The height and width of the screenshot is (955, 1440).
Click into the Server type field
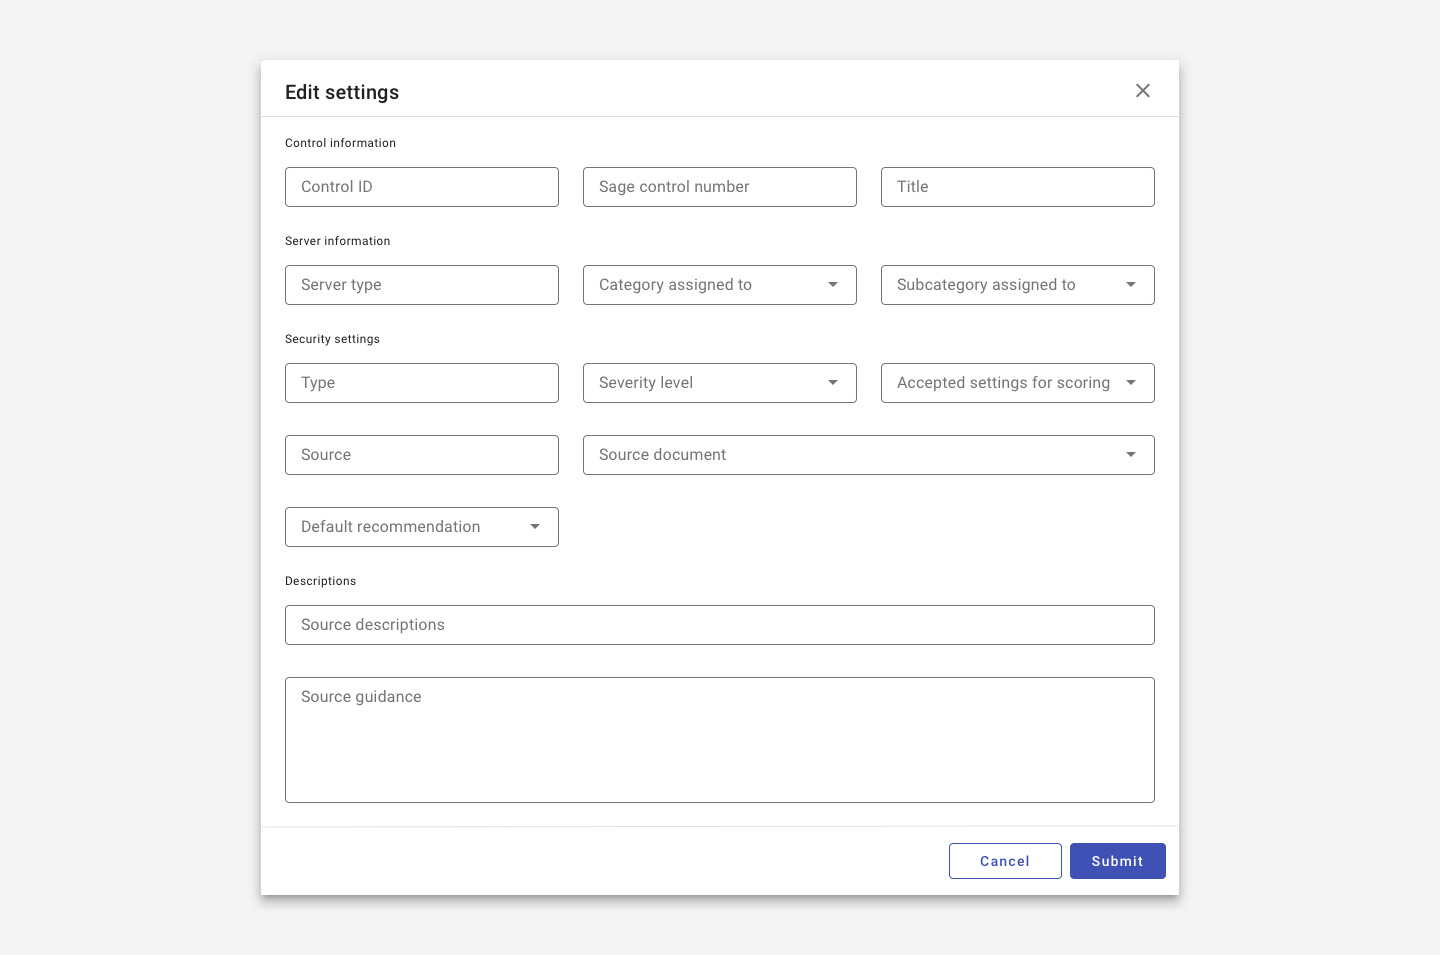point(422,285)
